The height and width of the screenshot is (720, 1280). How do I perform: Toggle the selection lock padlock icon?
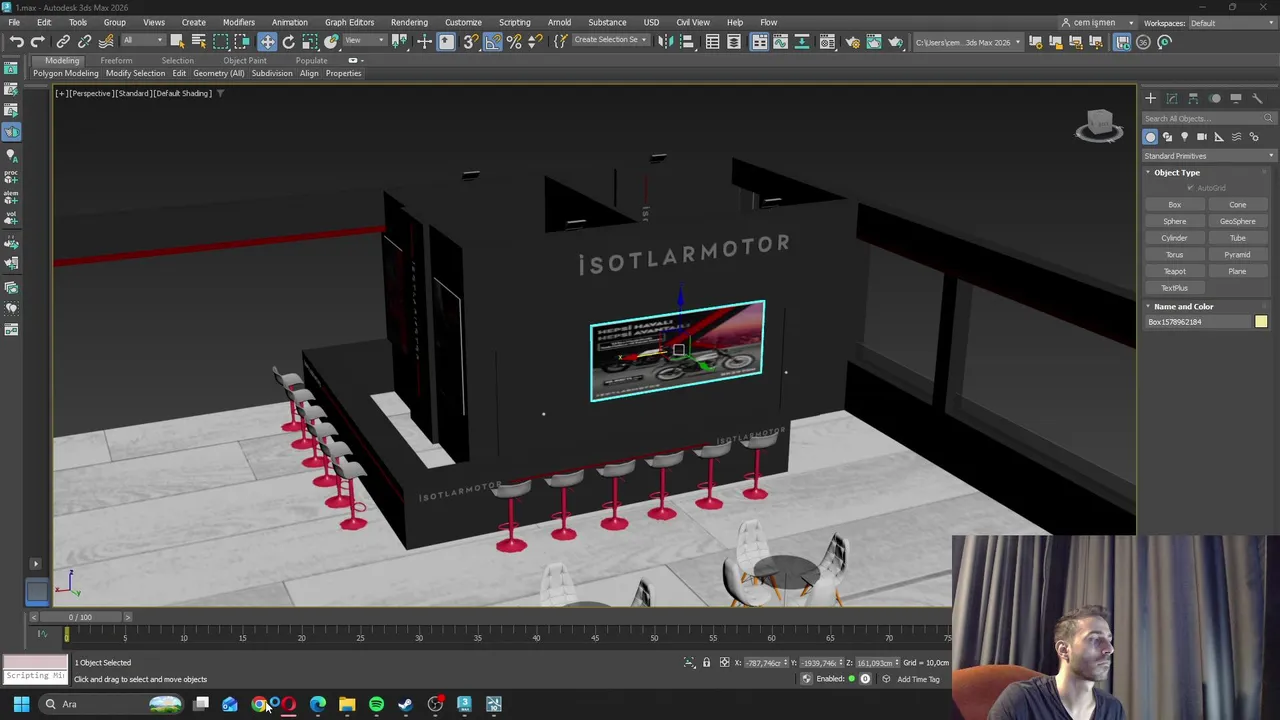click(706, 662)
